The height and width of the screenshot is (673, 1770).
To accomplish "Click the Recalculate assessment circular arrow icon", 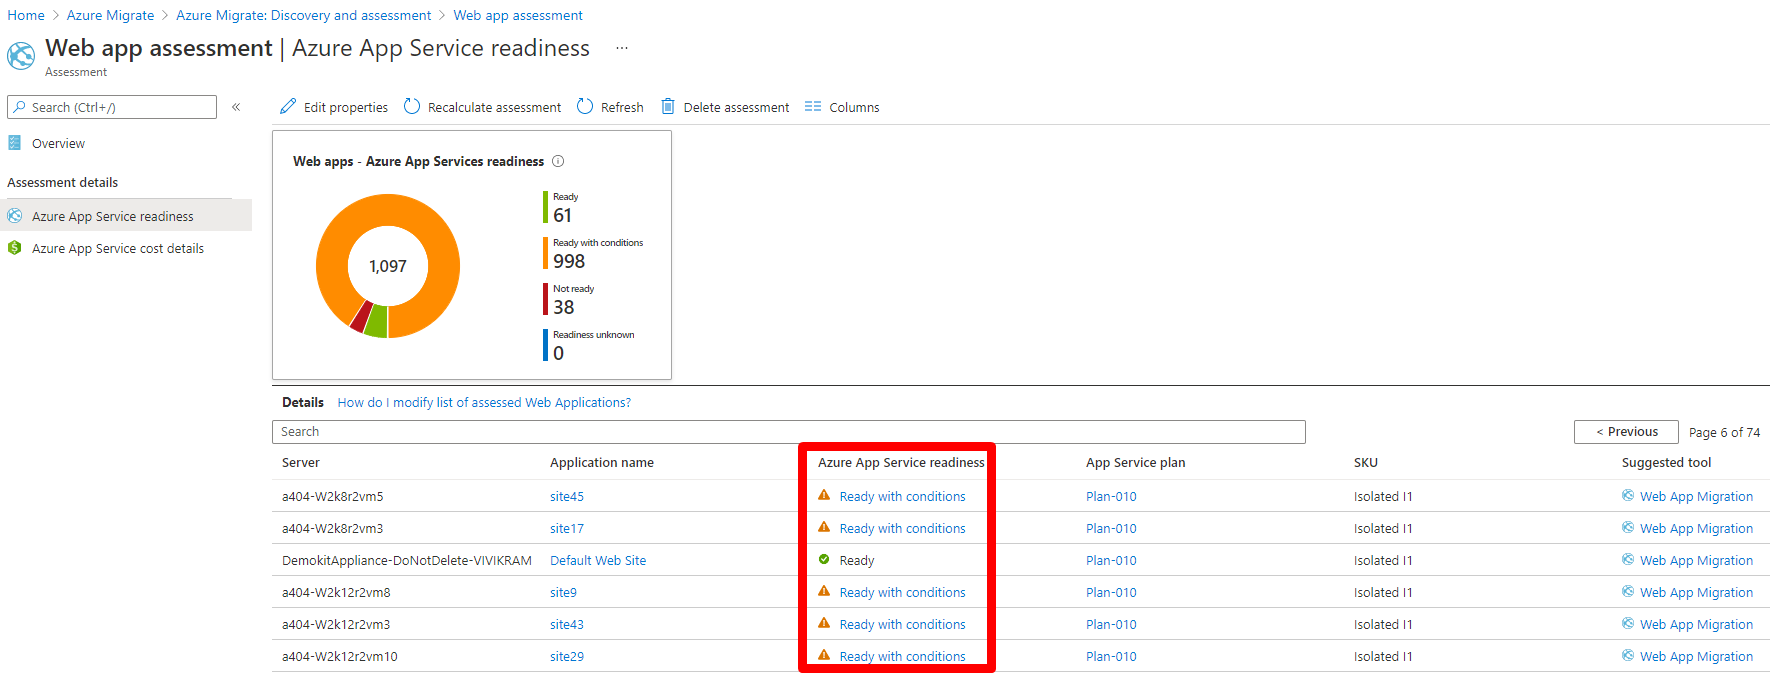I will (412, 106).
